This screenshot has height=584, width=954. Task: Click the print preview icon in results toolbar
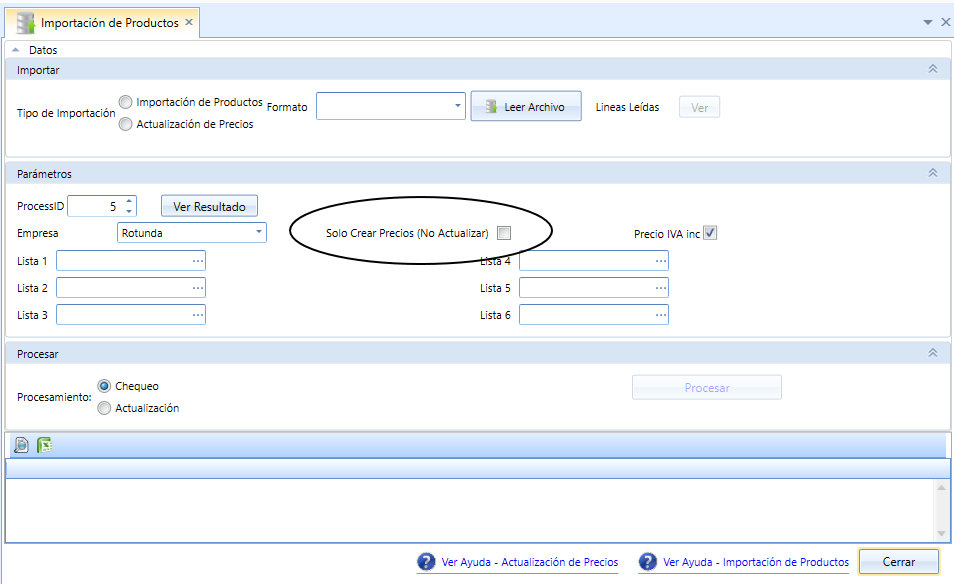point(21,445)
